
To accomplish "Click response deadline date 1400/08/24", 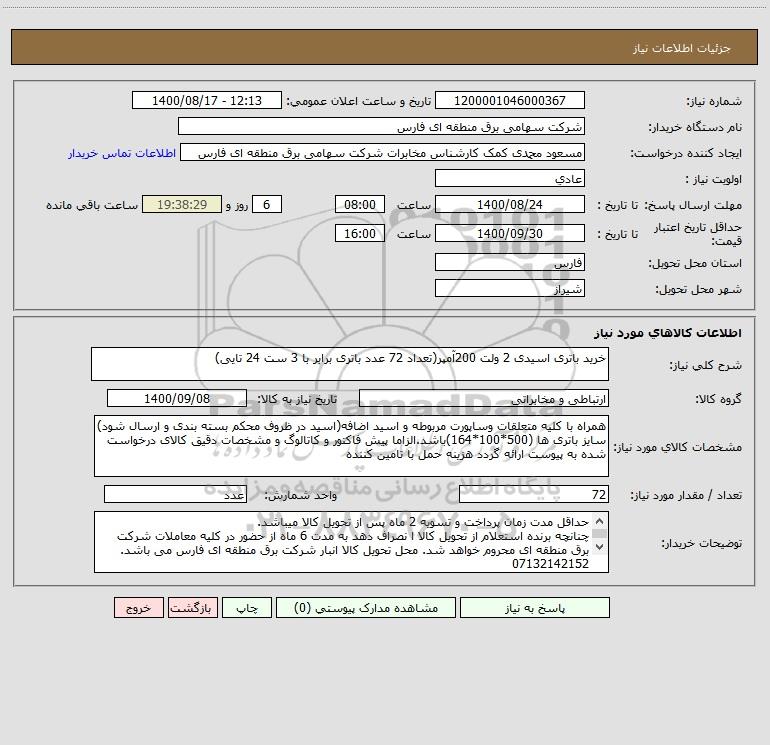I will point(510,204).
